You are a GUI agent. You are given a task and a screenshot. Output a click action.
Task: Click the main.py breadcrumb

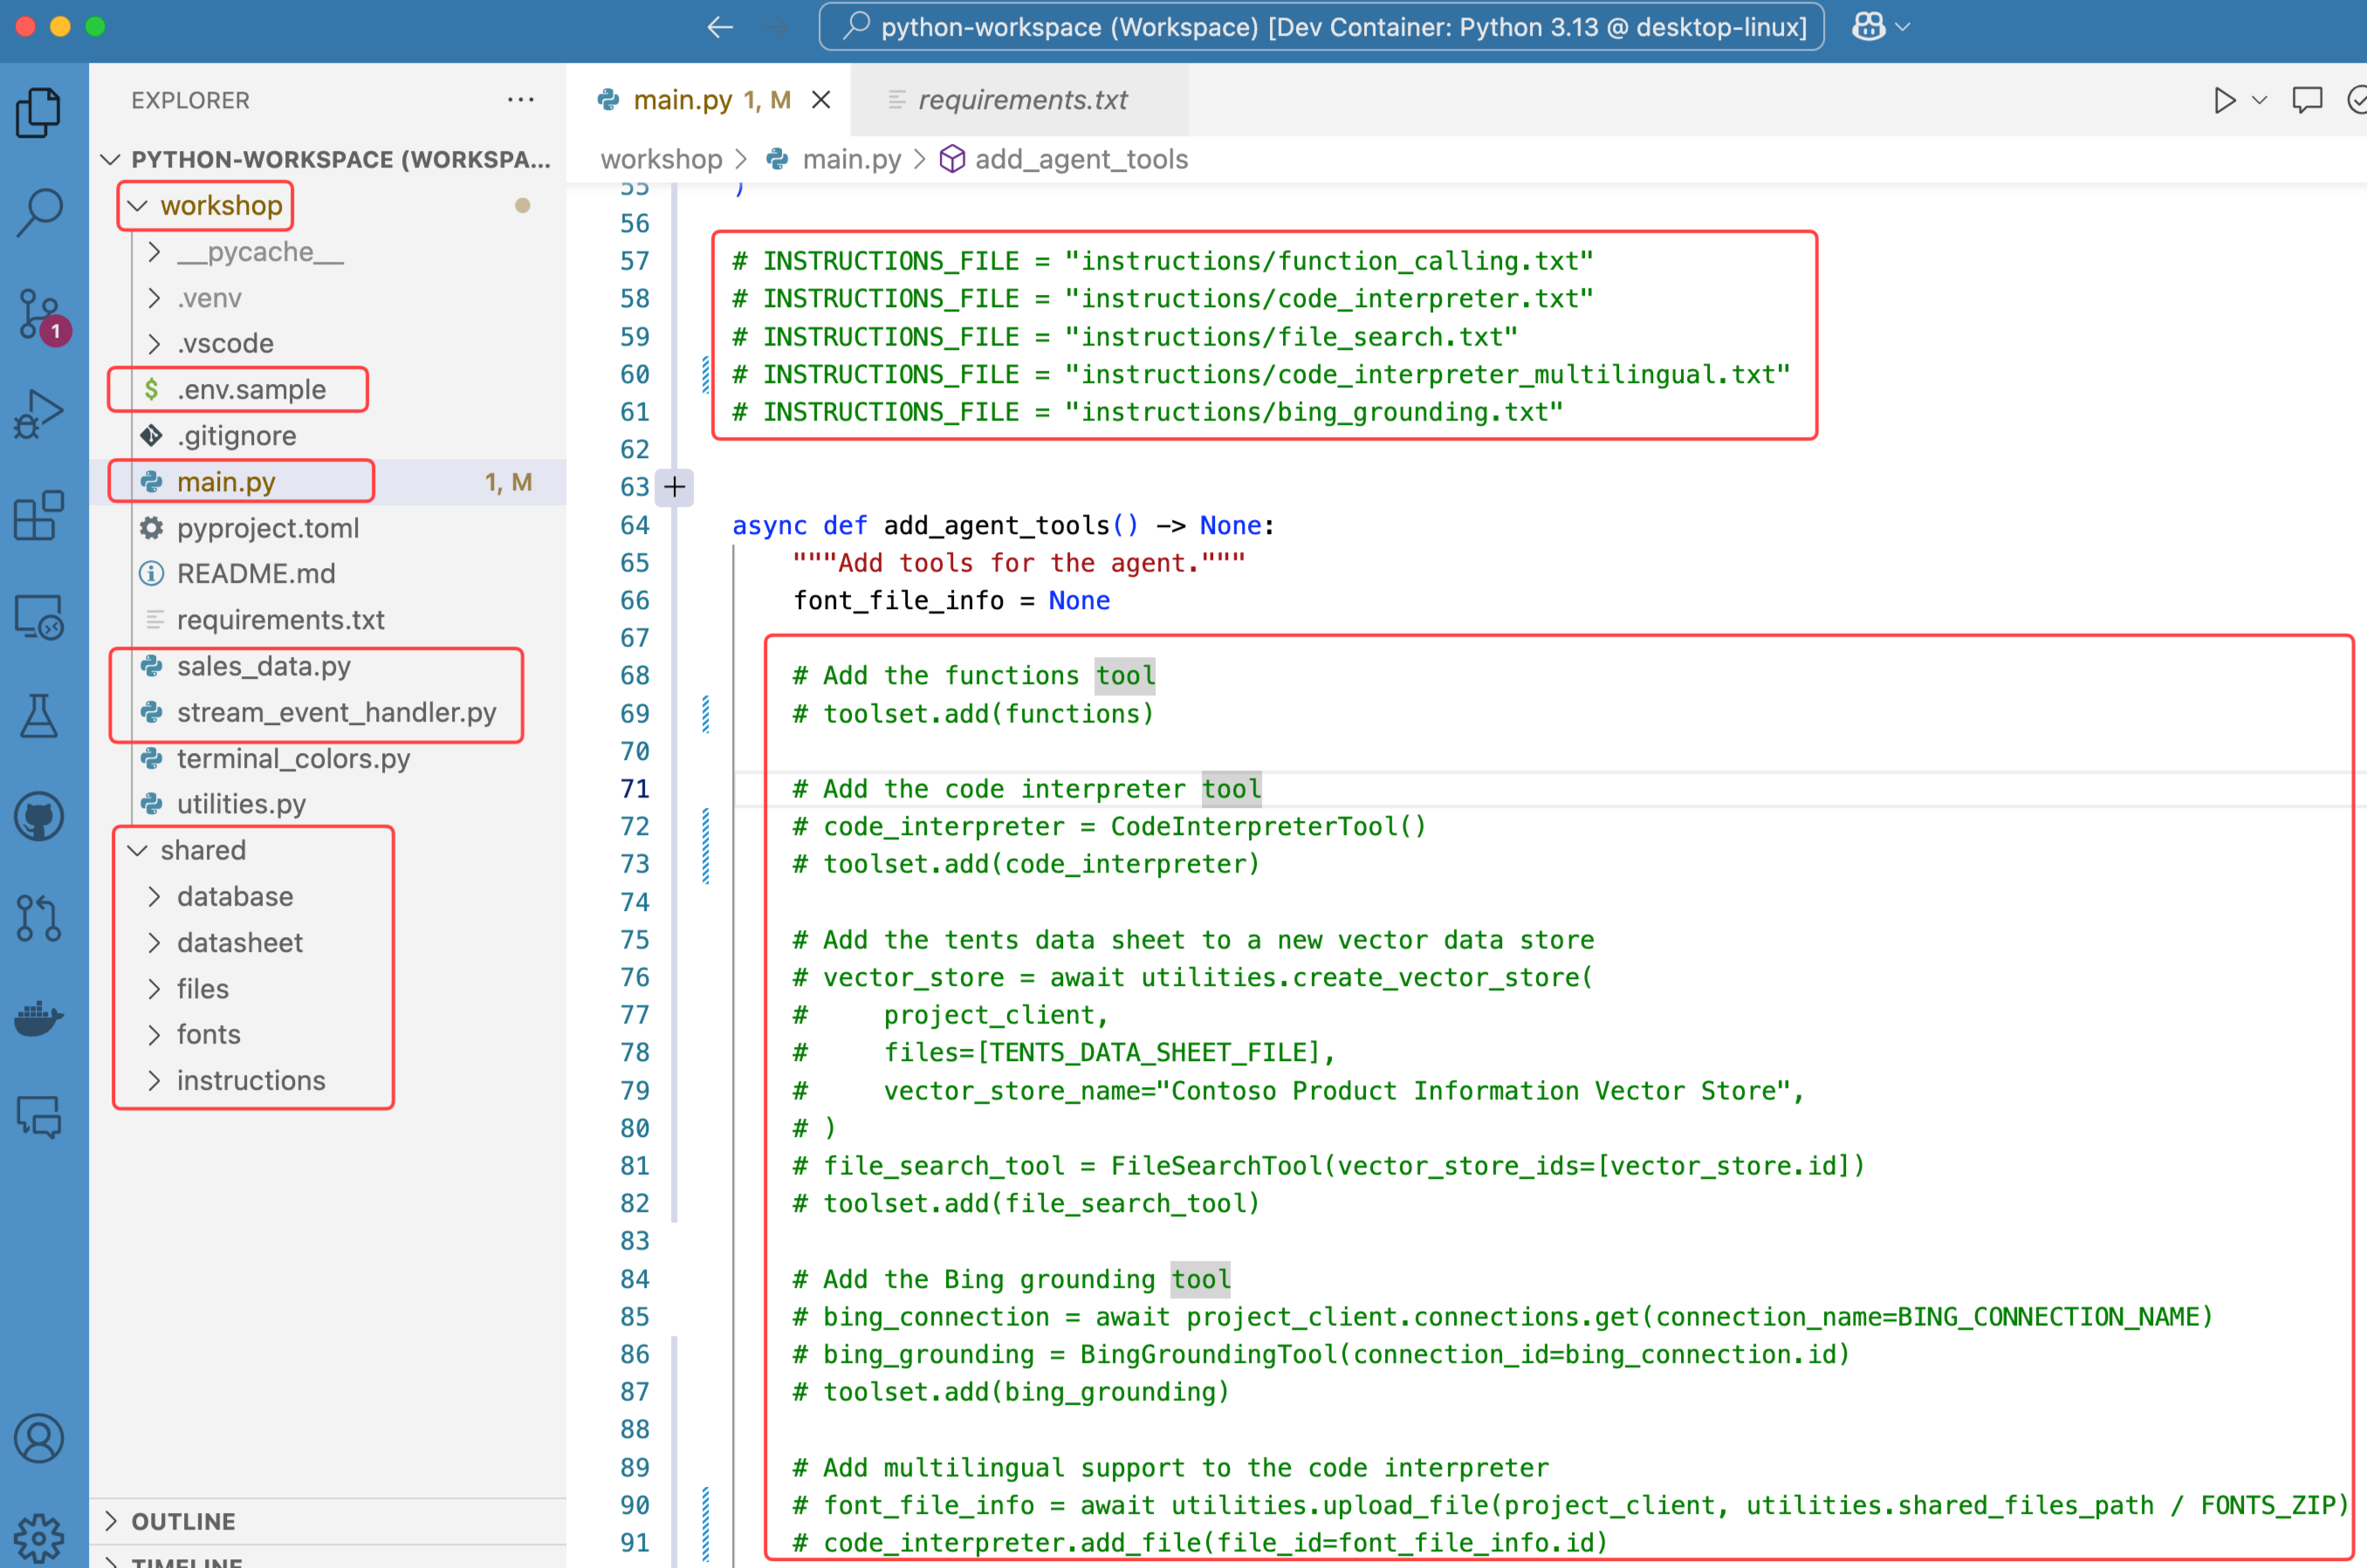click(x=851, y=160)
